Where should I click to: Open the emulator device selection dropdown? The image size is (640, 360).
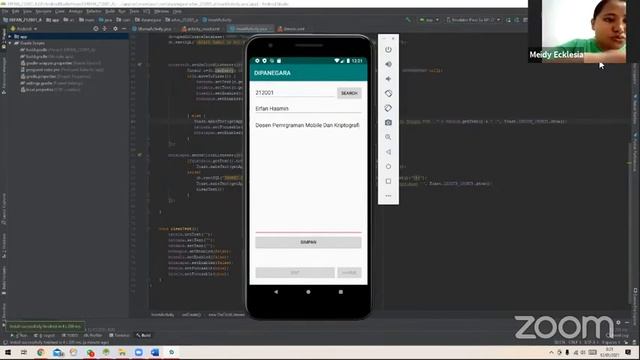tap(473, 20)
